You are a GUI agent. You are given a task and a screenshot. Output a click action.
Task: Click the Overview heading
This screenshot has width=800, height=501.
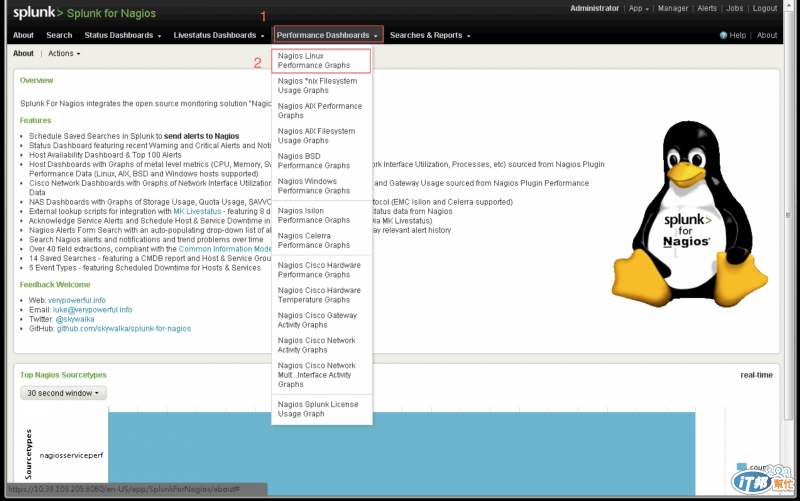pyautogui.click(x=36, y=80)
